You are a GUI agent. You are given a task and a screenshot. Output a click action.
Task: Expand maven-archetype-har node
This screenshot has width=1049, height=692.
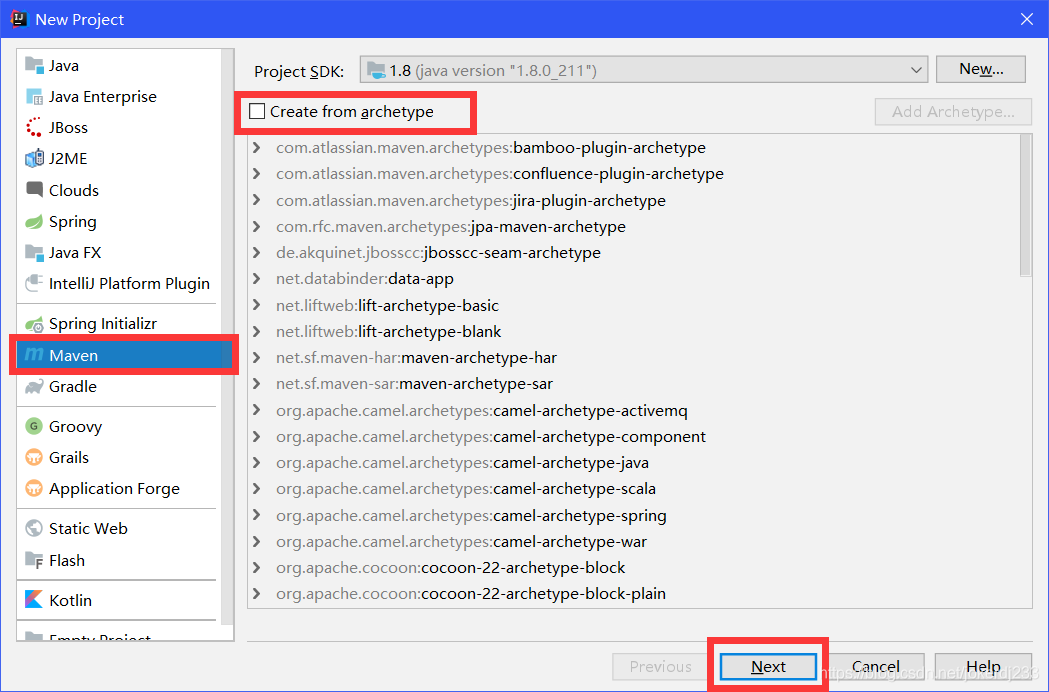click(257, 357)
